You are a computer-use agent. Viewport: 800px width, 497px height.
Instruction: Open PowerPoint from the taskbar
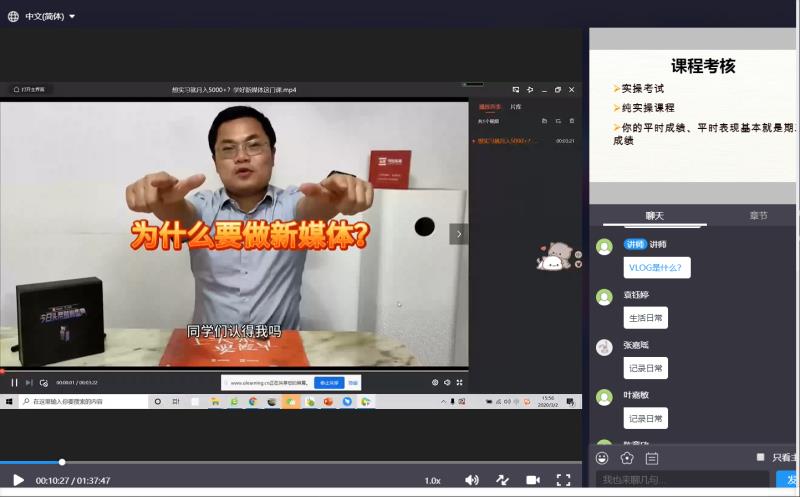click(328, 402)
